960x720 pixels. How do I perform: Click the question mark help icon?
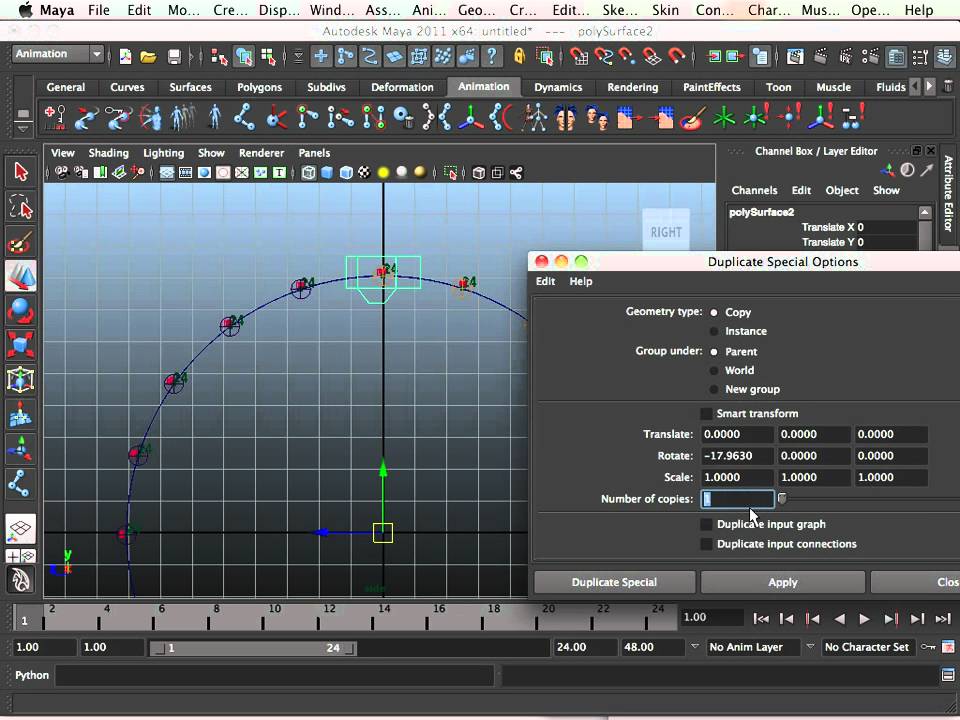[492, 56]
